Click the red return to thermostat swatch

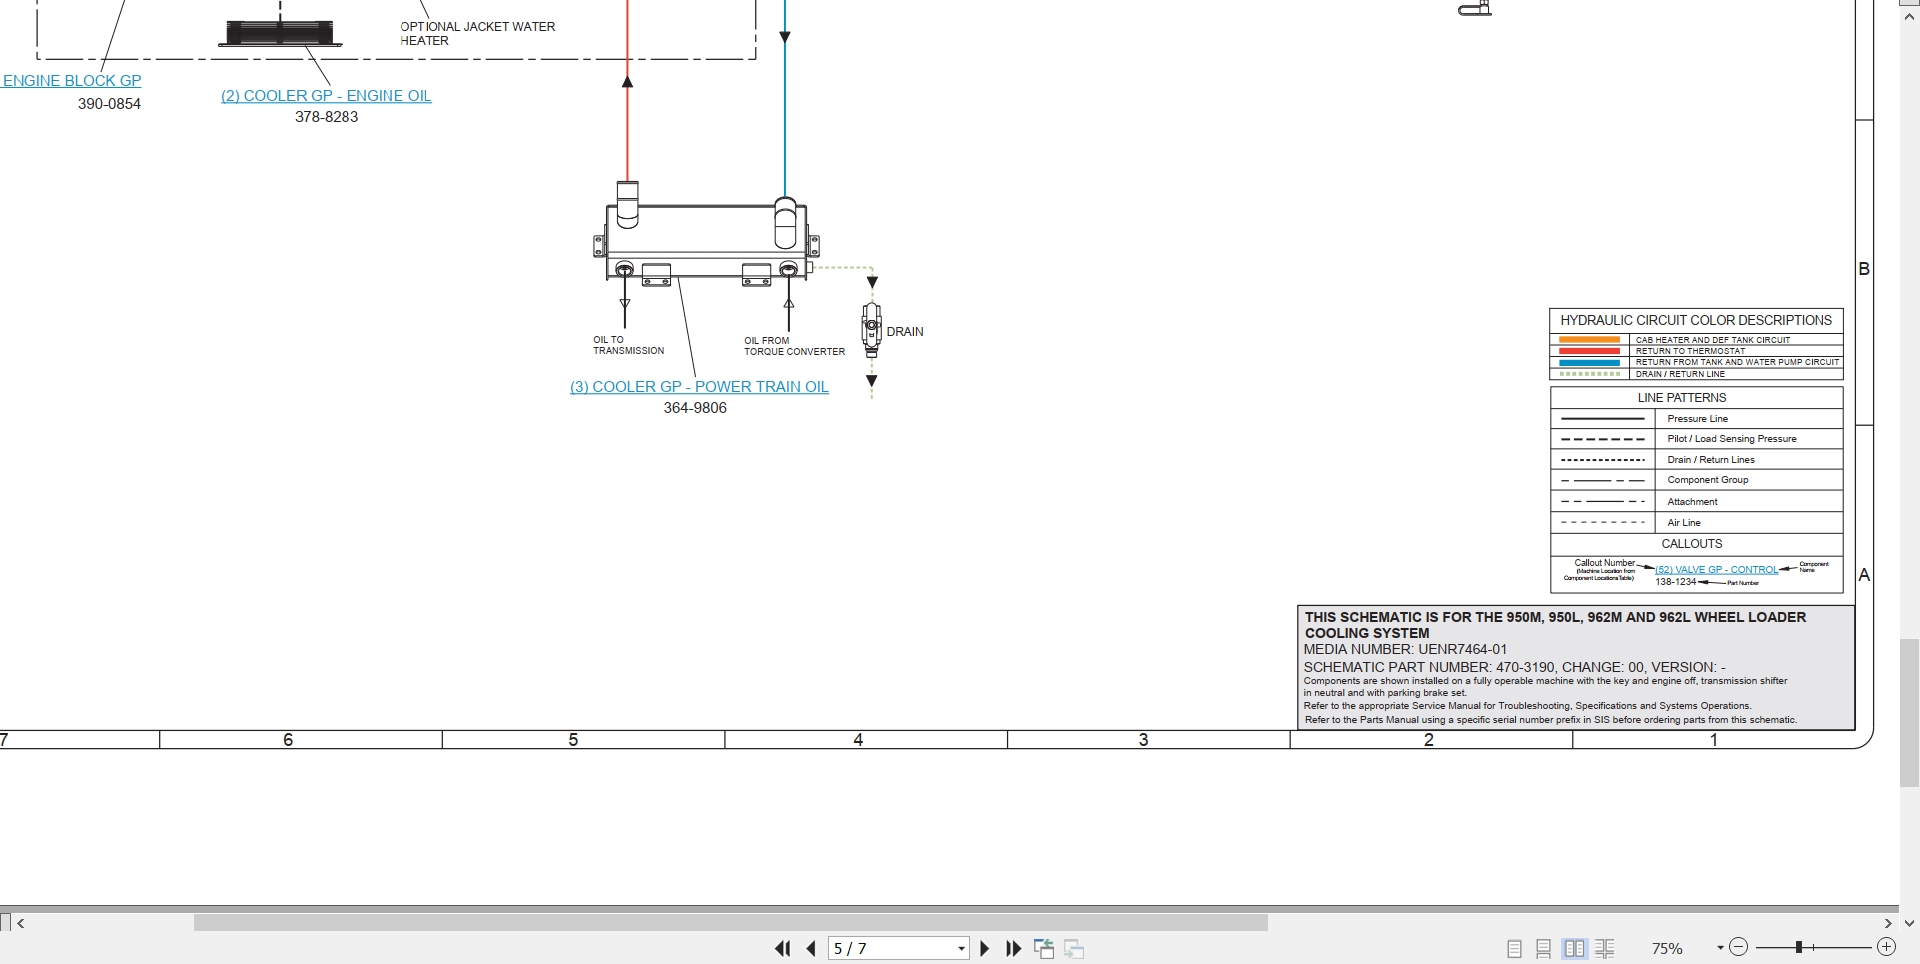[1589, 351]
